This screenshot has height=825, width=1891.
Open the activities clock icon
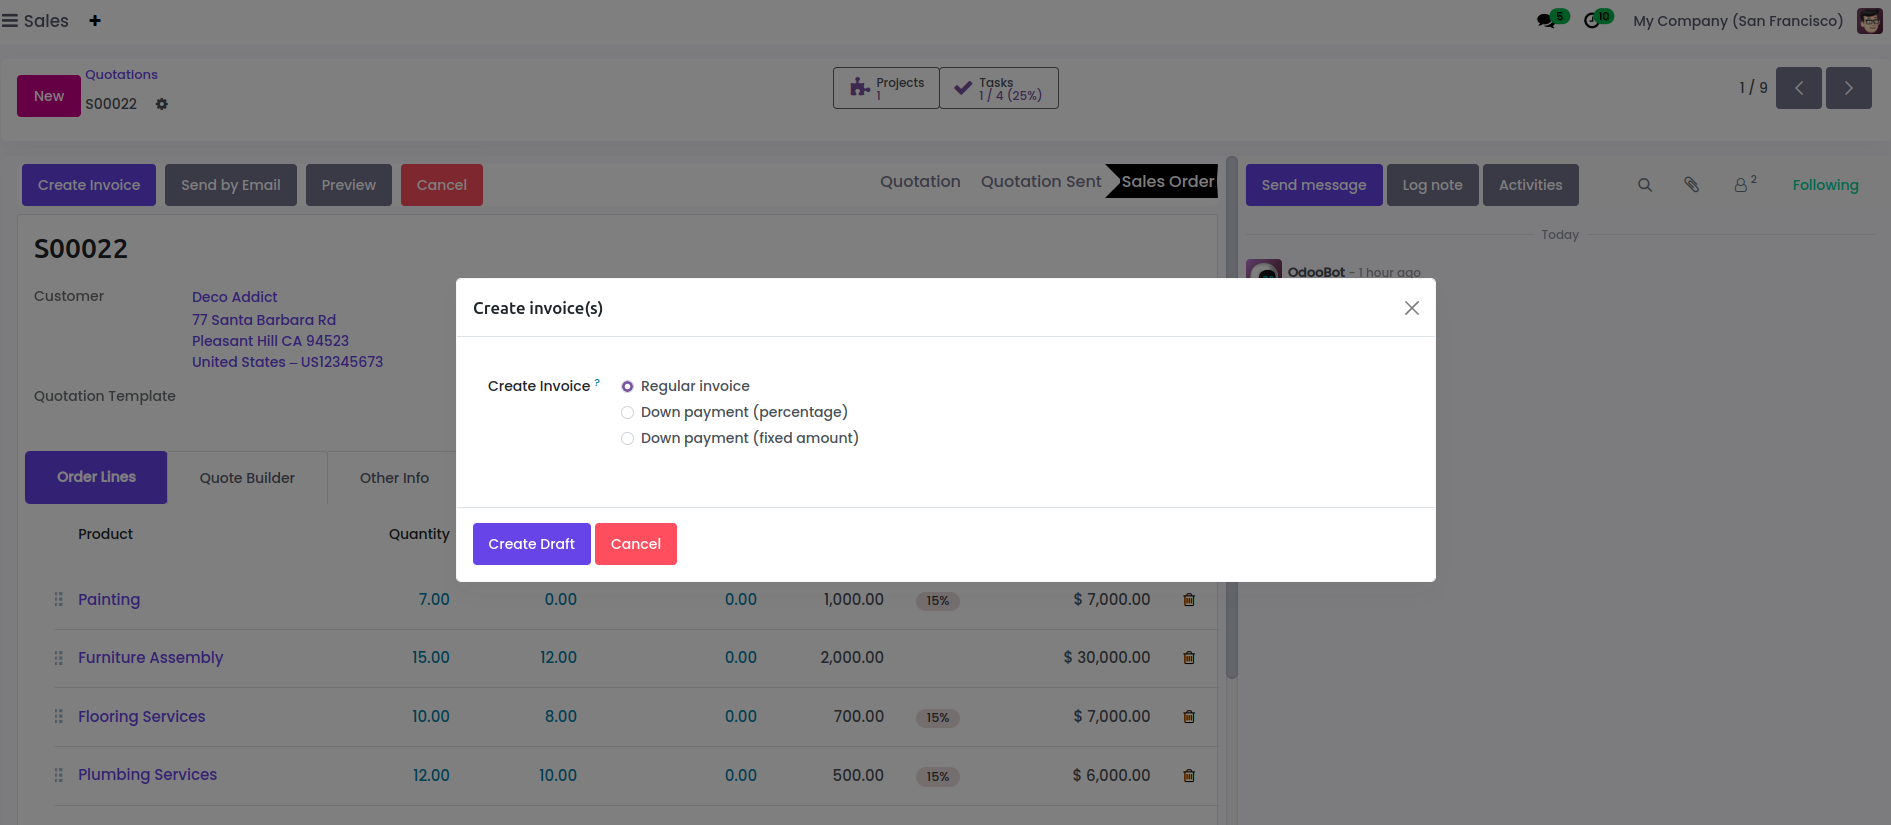click(1592, 21)
